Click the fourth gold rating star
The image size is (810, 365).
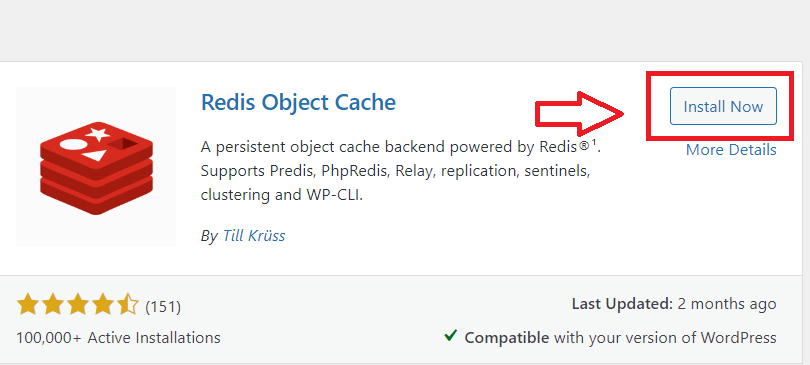(x=103, y=305)
